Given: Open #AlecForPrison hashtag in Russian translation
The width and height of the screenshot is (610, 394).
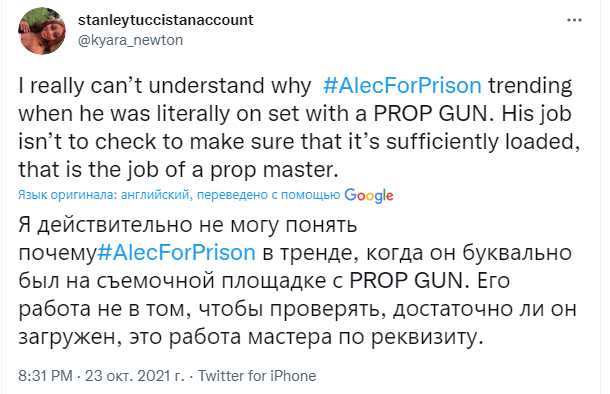Looking at the screenshot, I should [x=176, y=252].
